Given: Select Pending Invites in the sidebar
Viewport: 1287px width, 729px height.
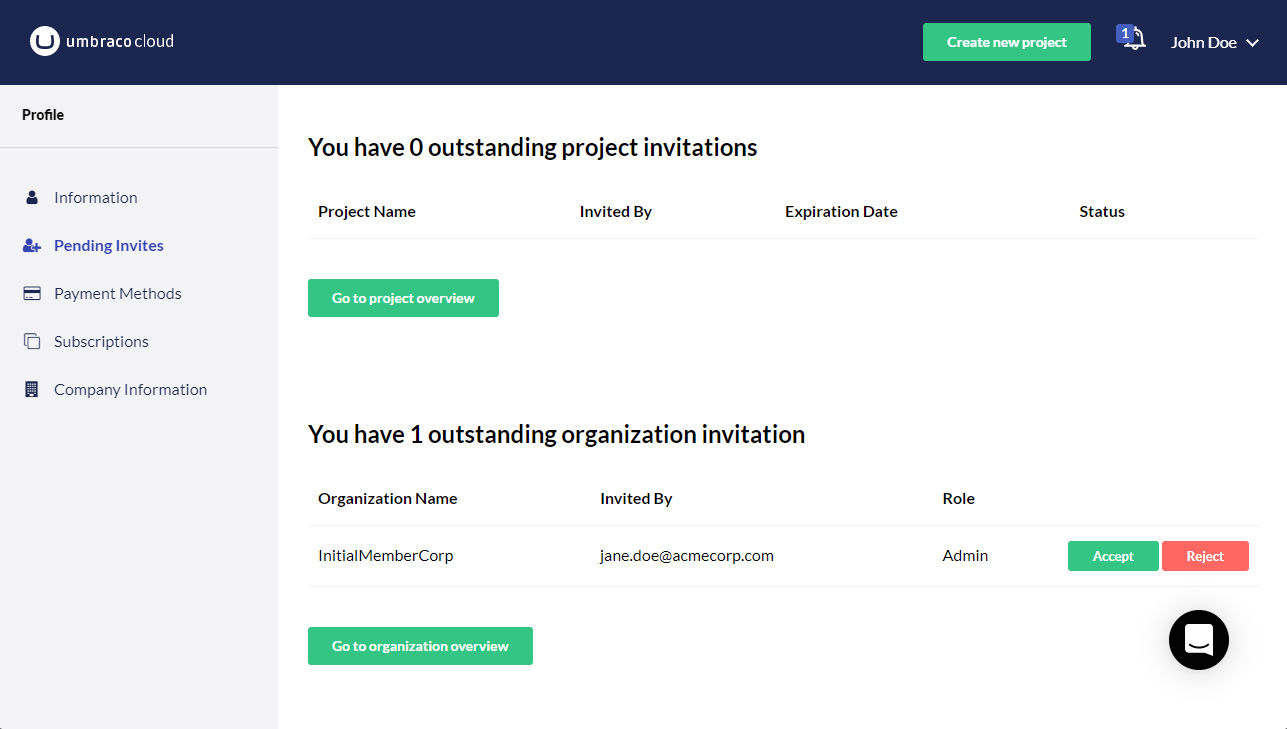Looking at the screenshot, I should 109,245.
